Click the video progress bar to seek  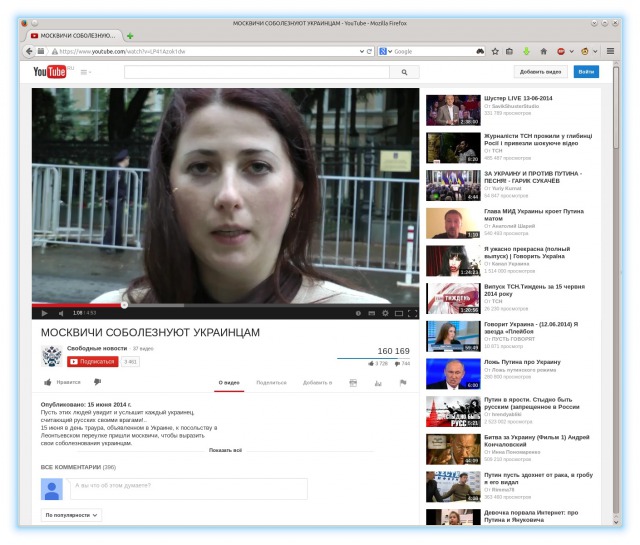tap(250, 304)
